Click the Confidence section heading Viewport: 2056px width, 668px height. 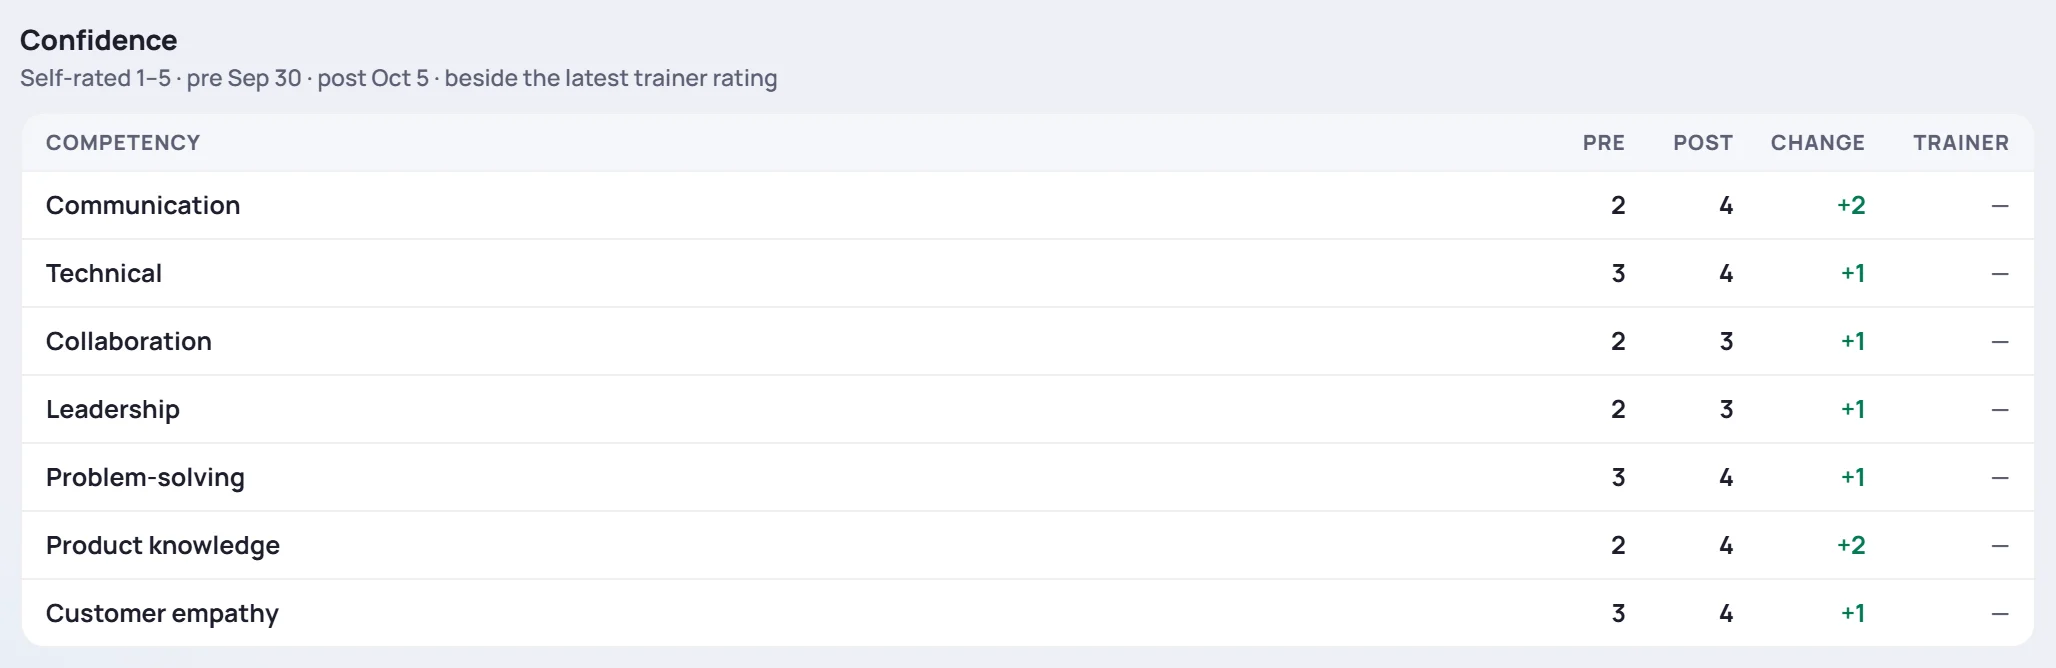click(98, 40)
